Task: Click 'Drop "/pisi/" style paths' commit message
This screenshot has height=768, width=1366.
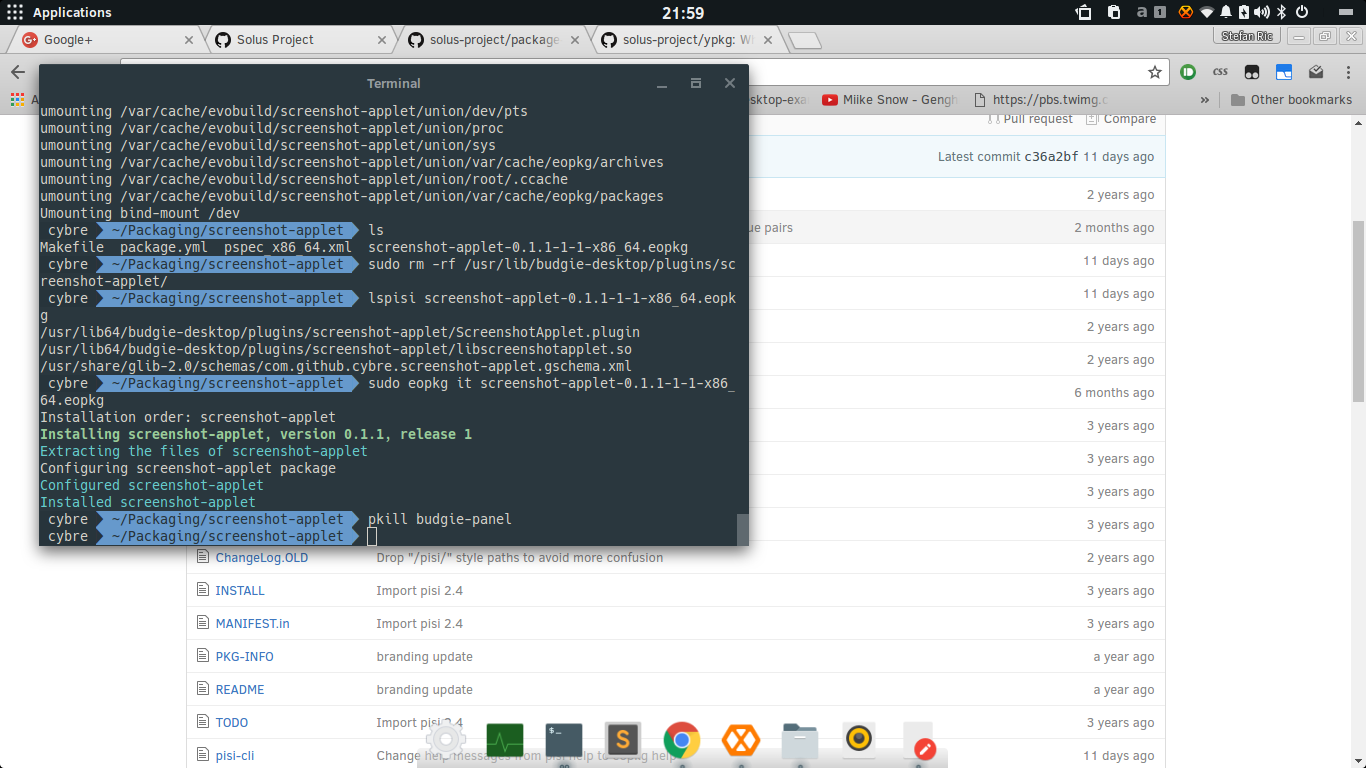Action: click(520, 558)
